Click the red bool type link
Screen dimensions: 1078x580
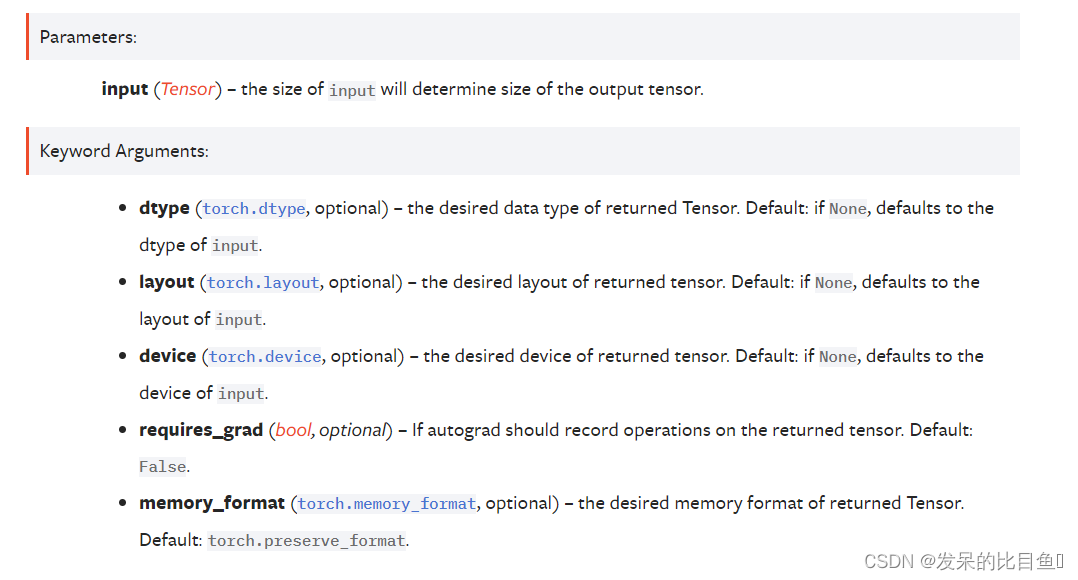coord(294,430)
